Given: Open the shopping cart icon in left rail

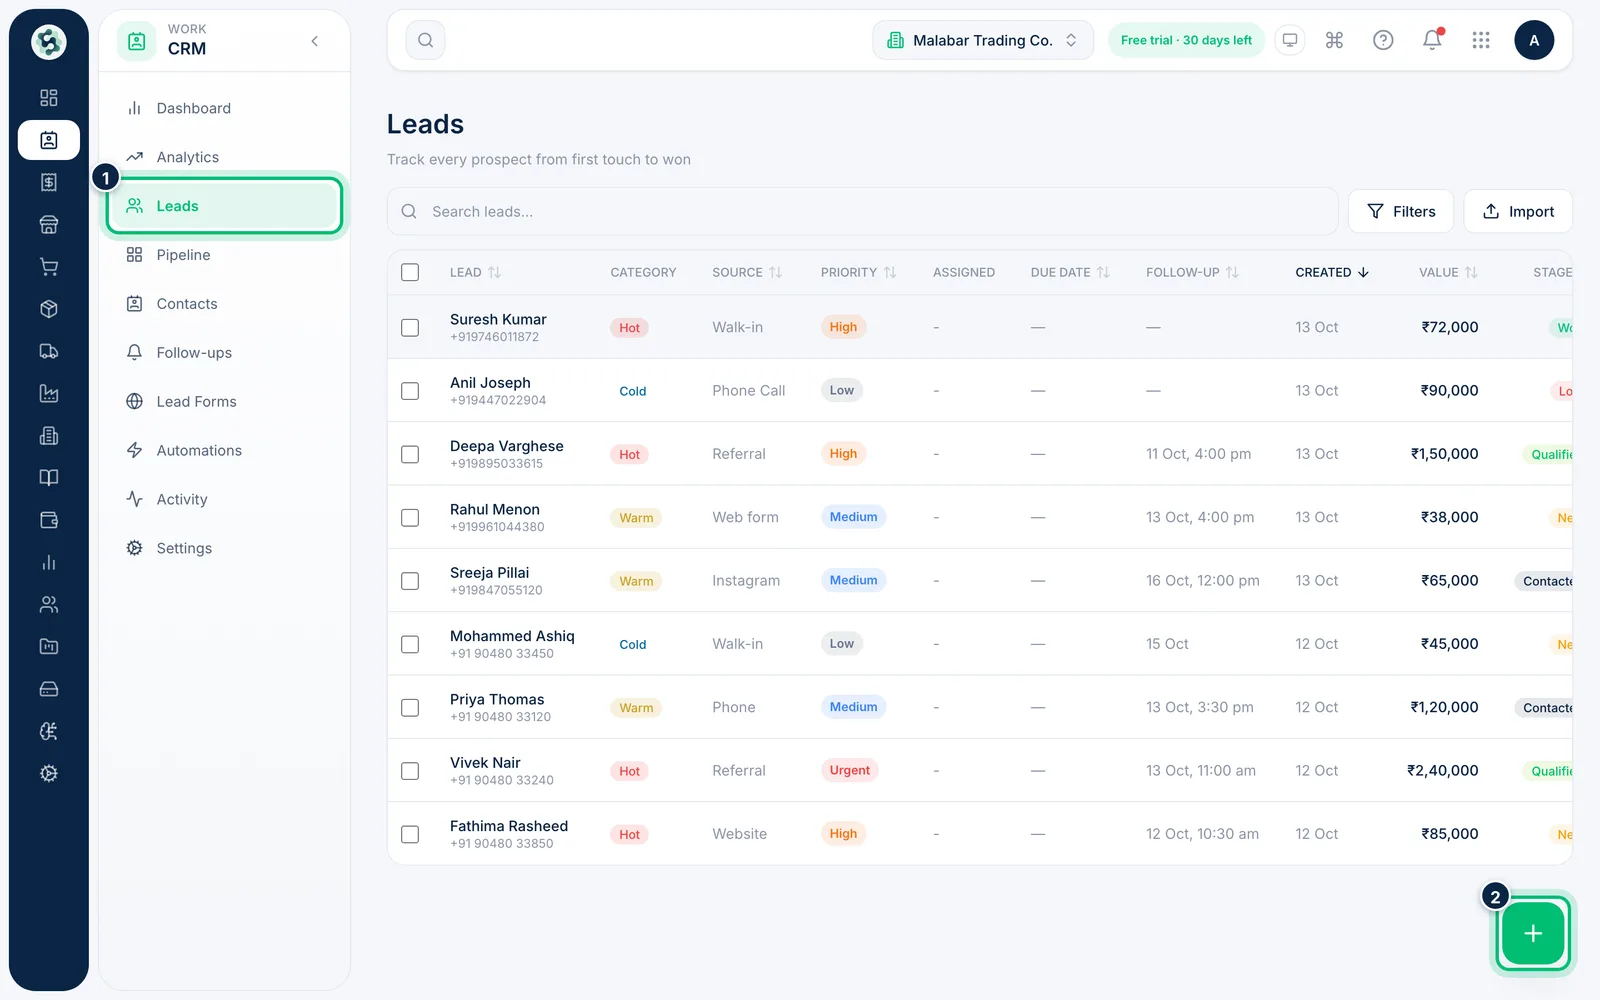Looking at the screenshot, I should (x=48, y=267).
